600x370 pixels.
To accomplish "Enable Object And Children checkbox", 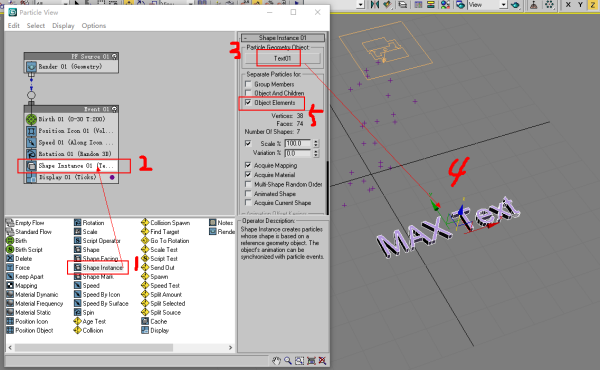I will coord(248,93).
